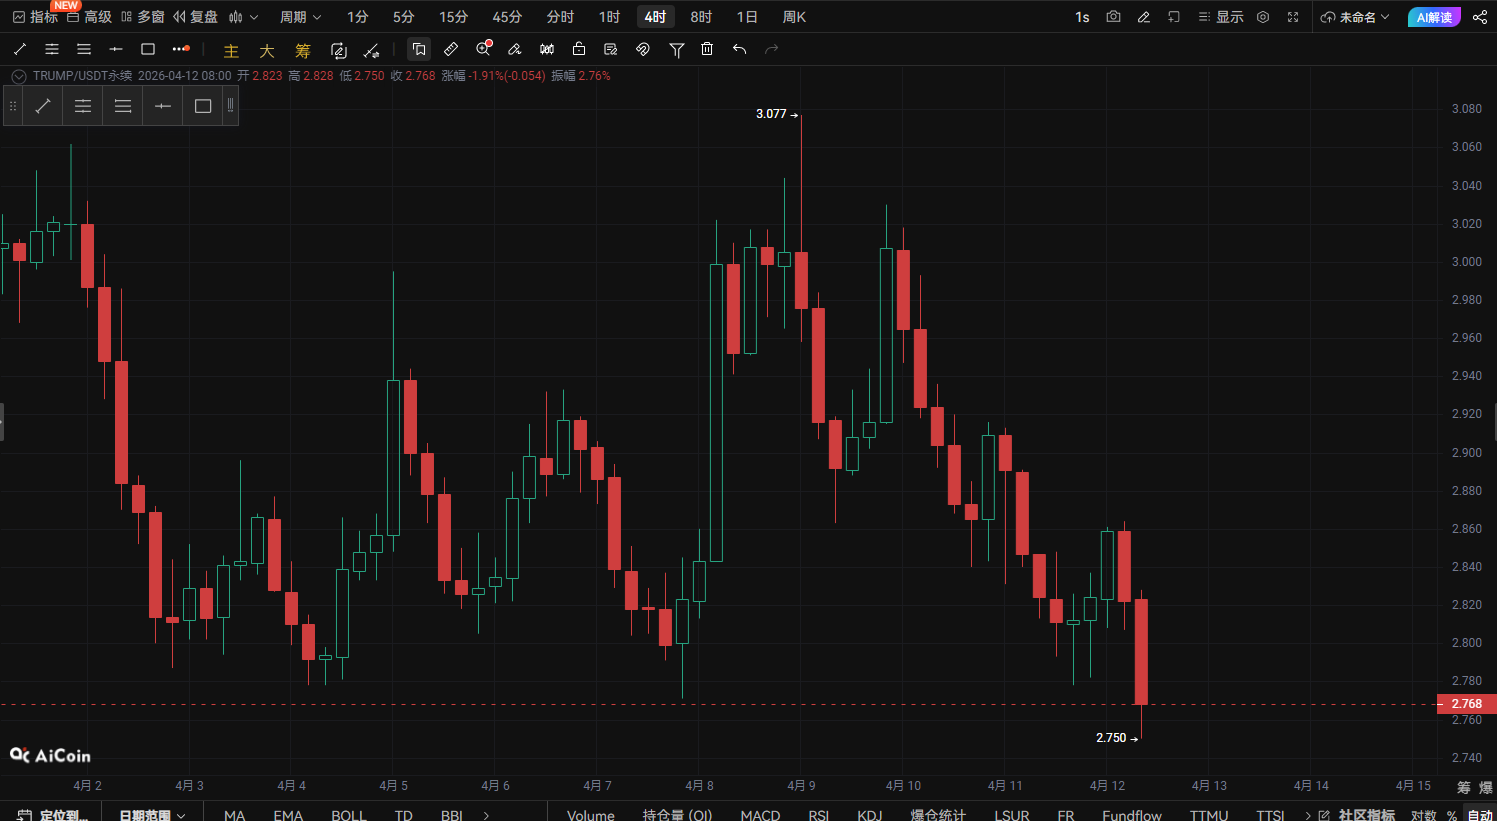1497x821 pixels.
Task: Open the 指标 indicators button
Action: tap(35, 17)
